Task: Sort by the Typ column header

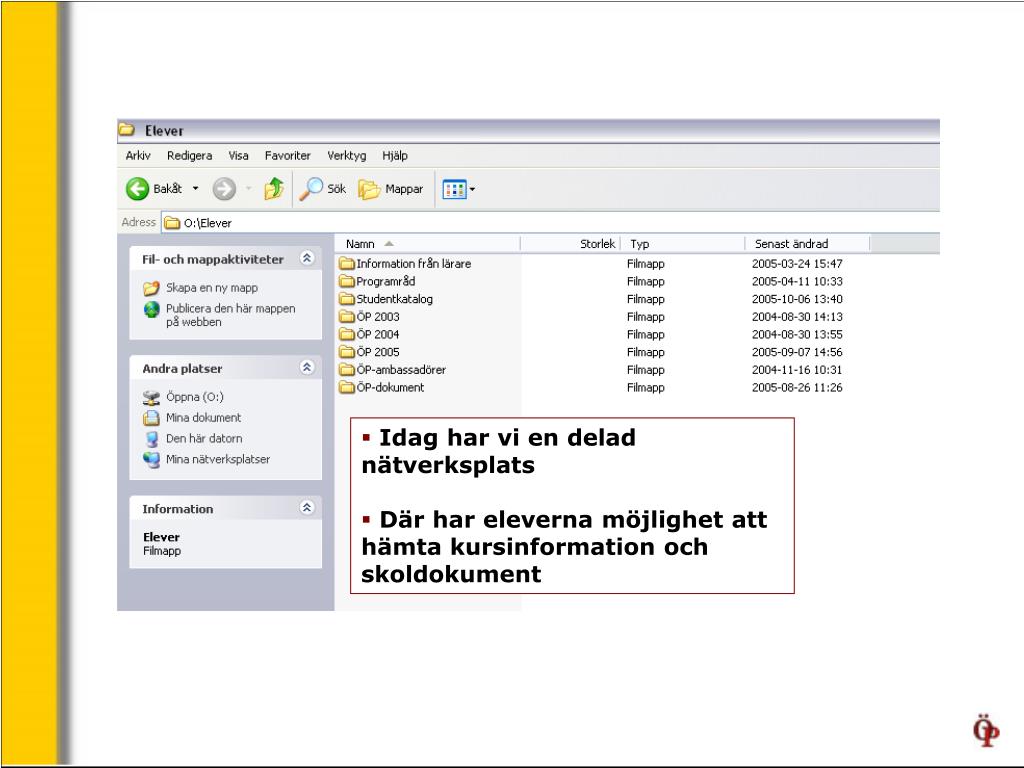Action: [x=682, y=244]
